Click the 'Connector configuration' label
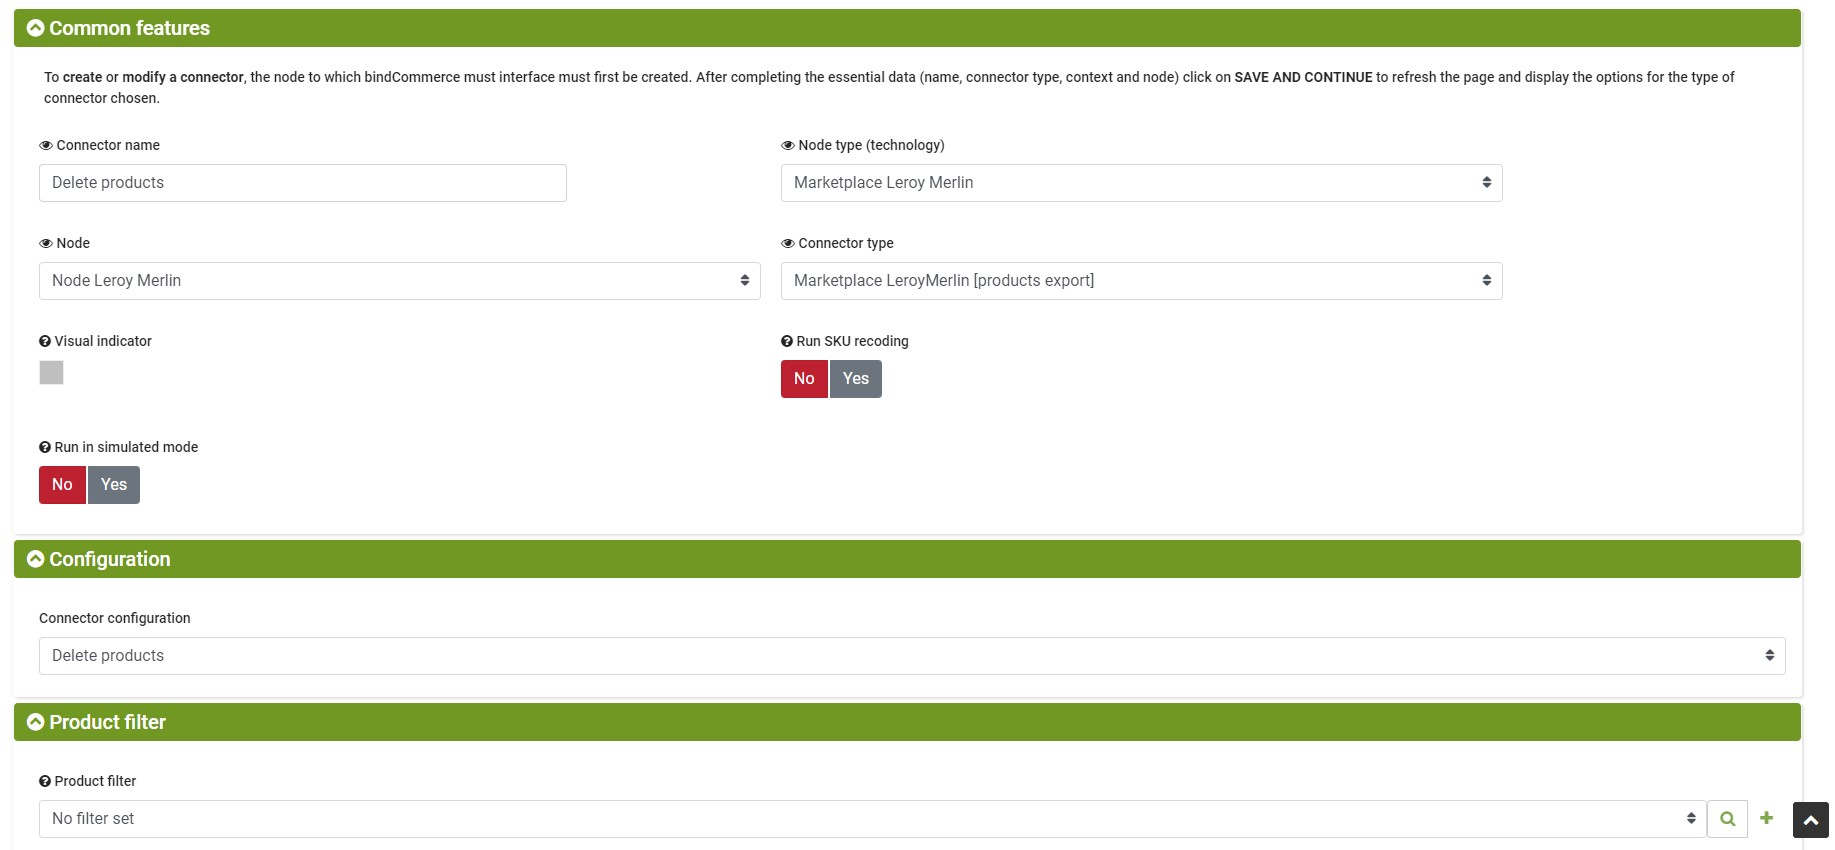Image resolution: width=1835 pixels, height=850 pixels. point(115,618)
